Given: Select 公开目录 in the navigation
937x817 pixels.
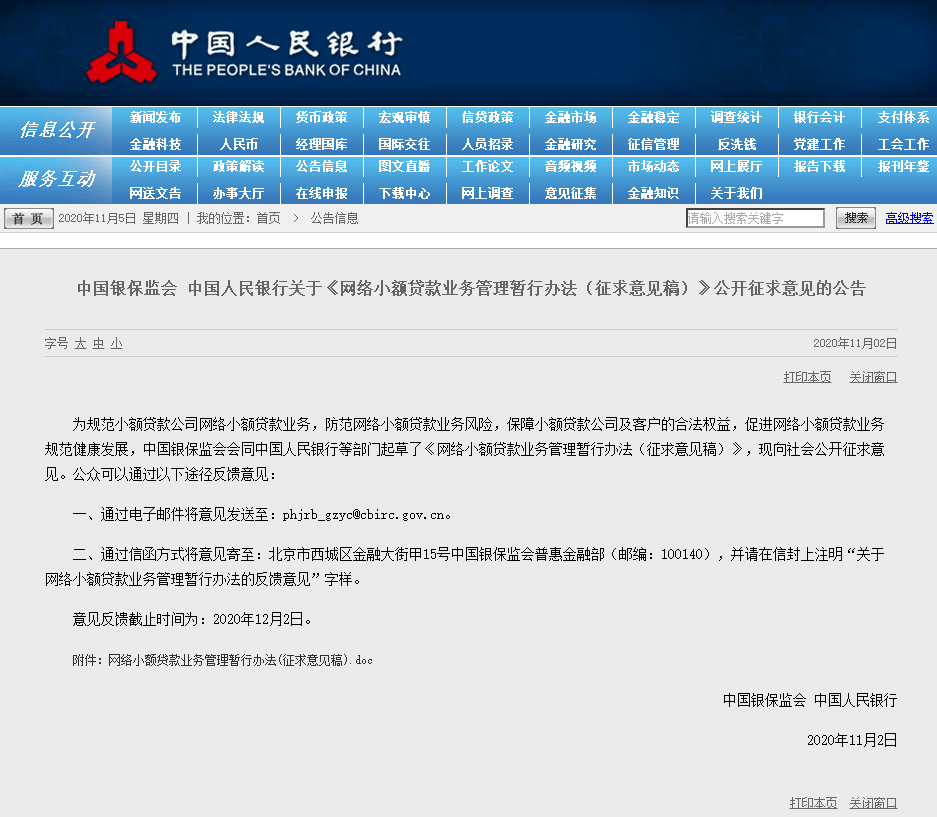Looking at the screenshot, I should (x=155, y=166).
